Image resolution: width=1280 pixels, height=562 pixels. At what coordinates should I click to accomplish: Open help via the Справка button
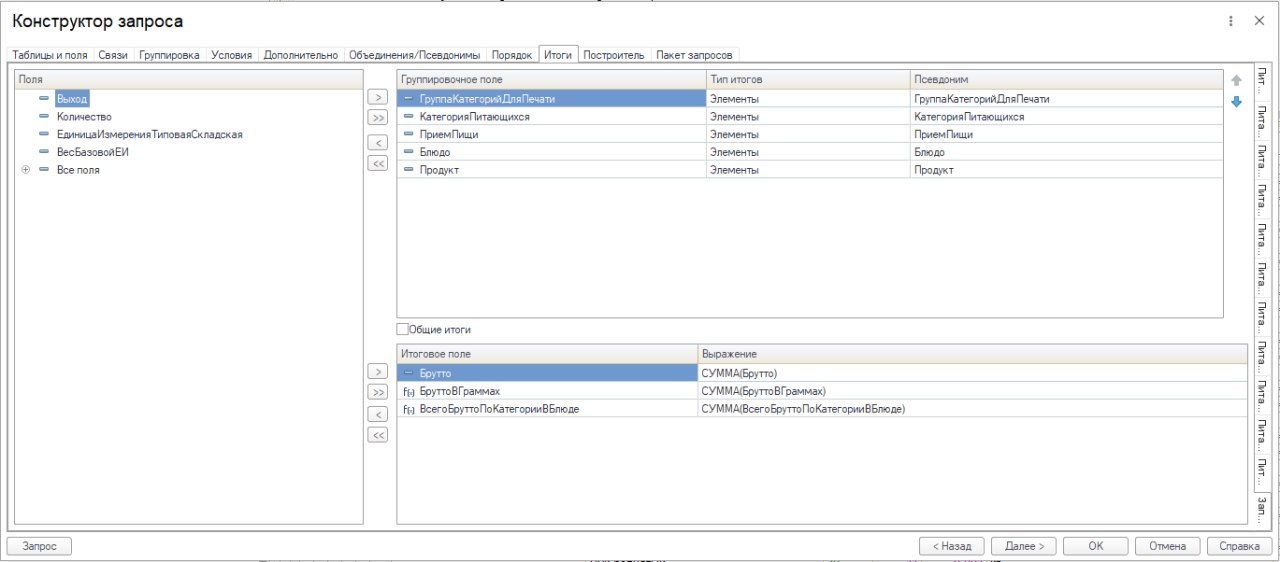click(x=1240, y=546)
